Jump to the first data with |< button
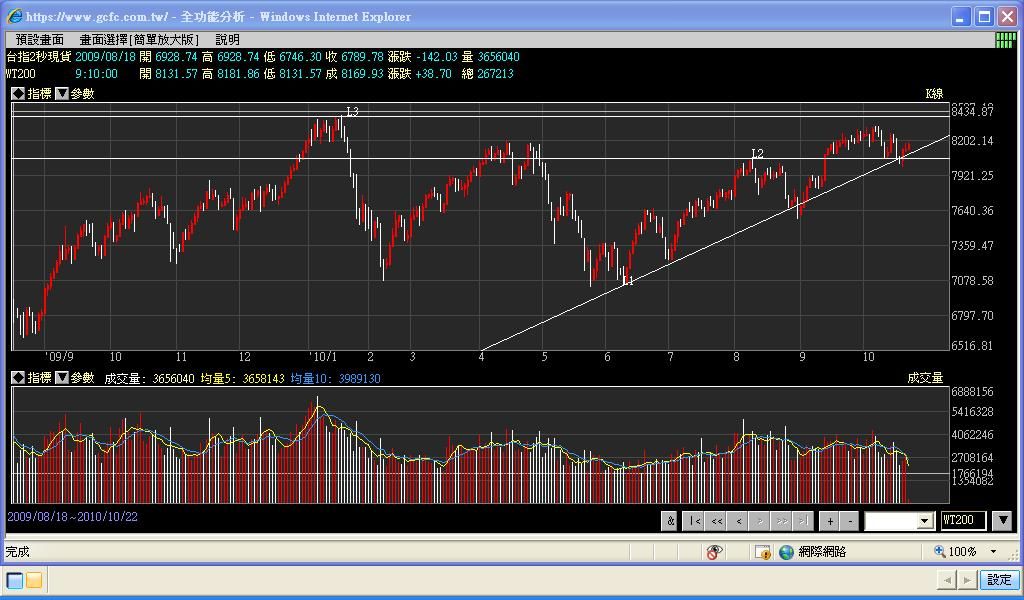The height and width of the screenshot is (600, 1024). click(x=695, y=521)
